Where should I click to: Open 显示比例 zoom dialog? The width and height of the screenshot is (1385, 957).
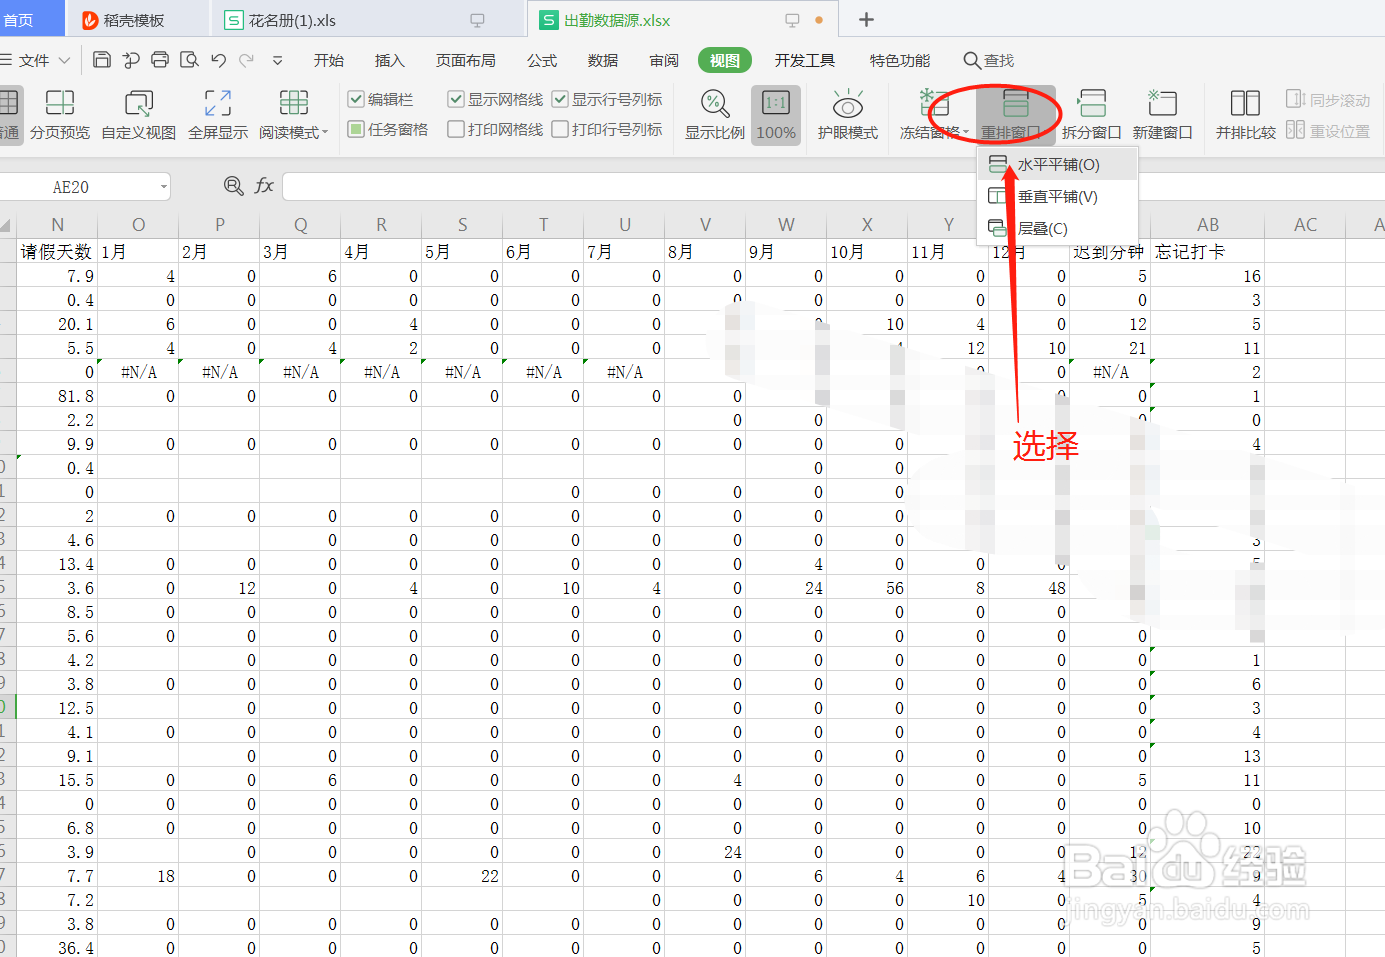pos(715,114)
